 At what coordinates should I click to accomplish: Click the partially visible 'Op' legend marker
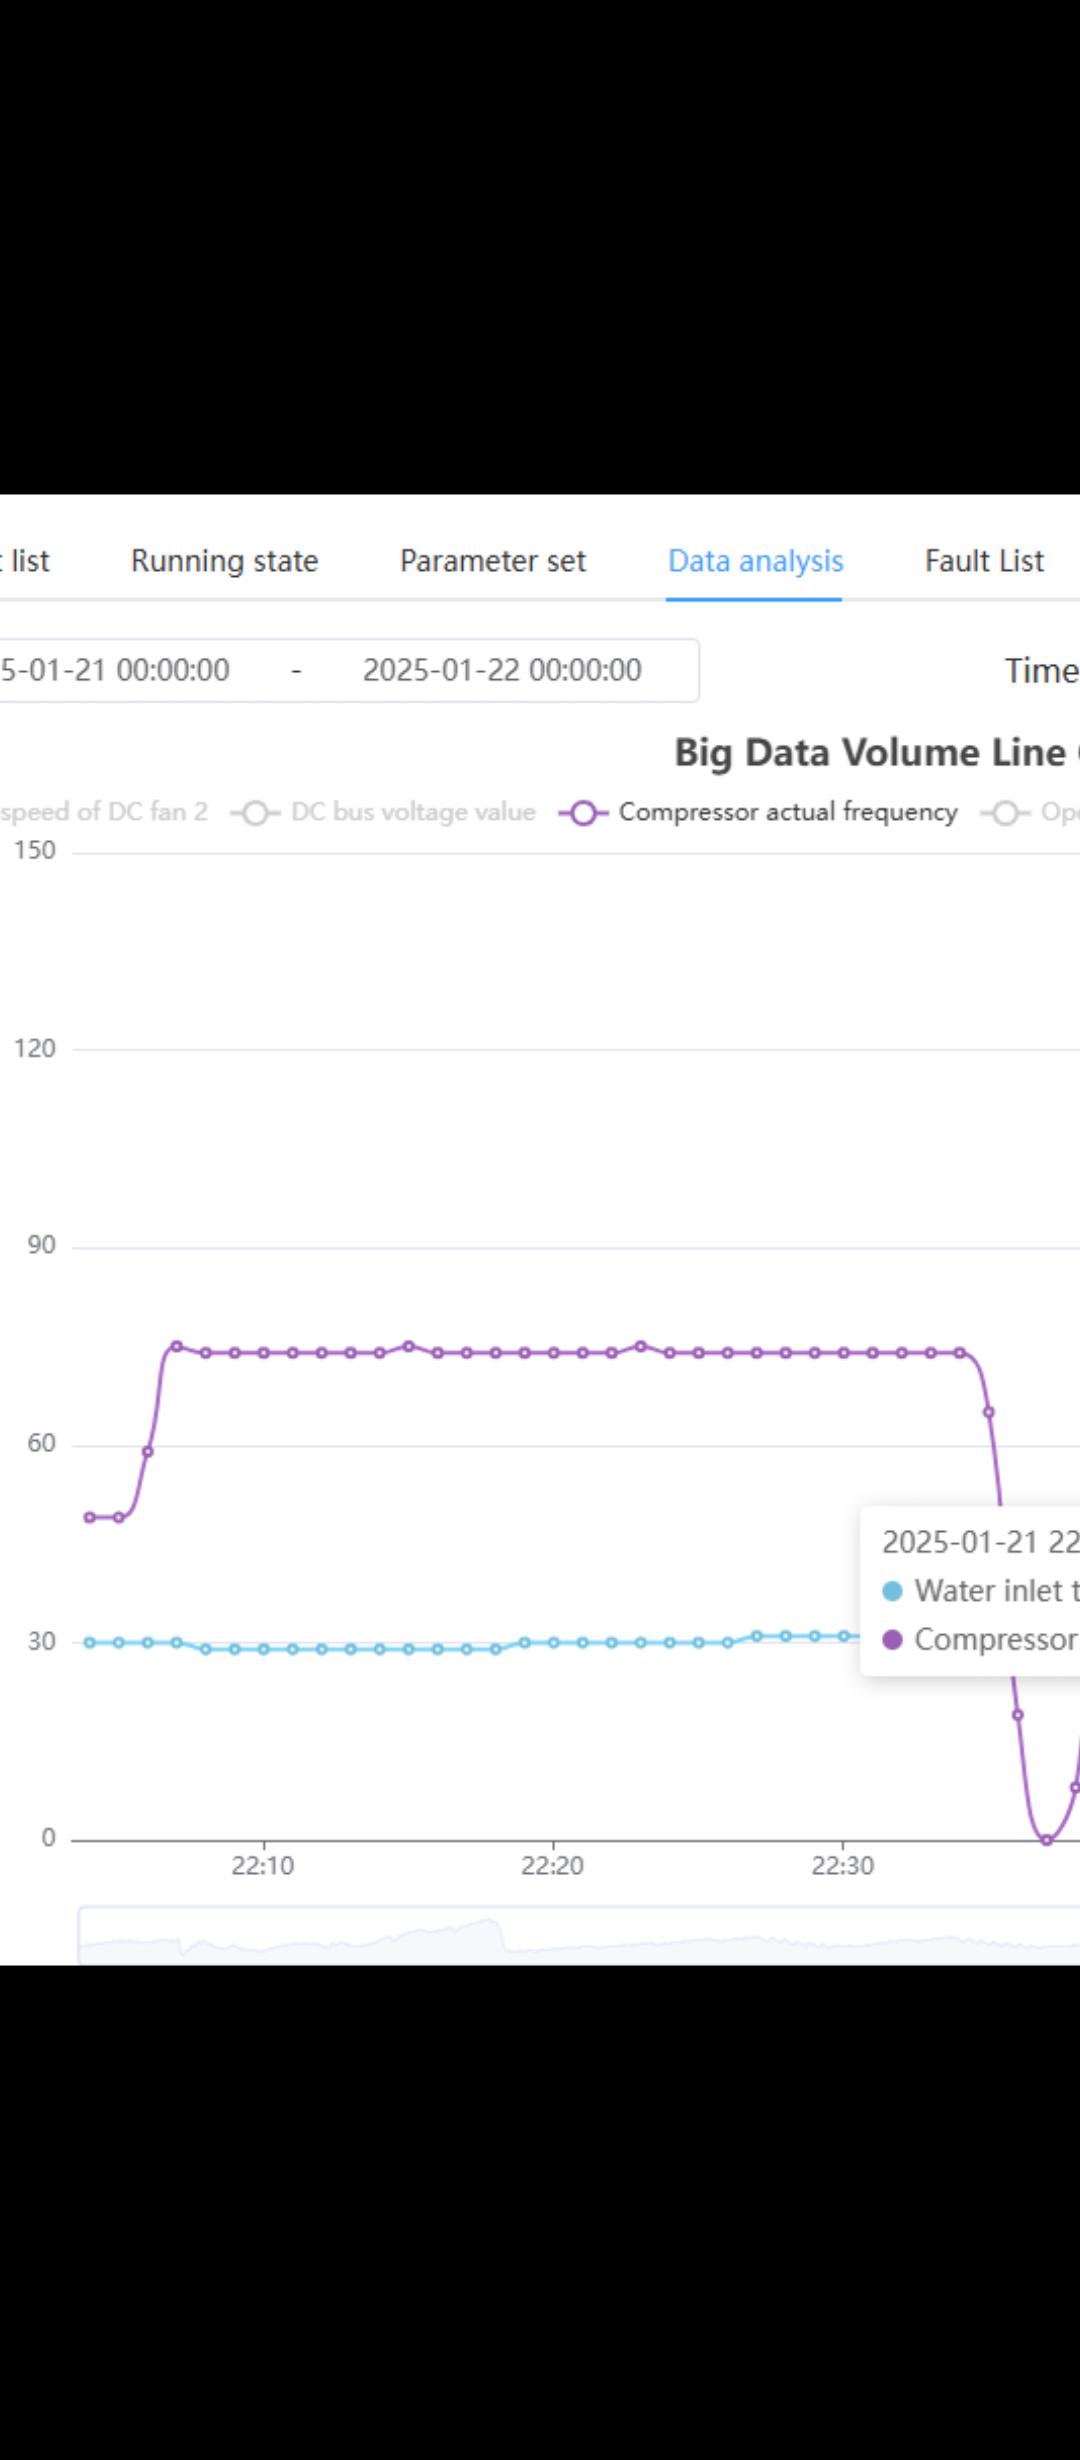point(1006,813)
